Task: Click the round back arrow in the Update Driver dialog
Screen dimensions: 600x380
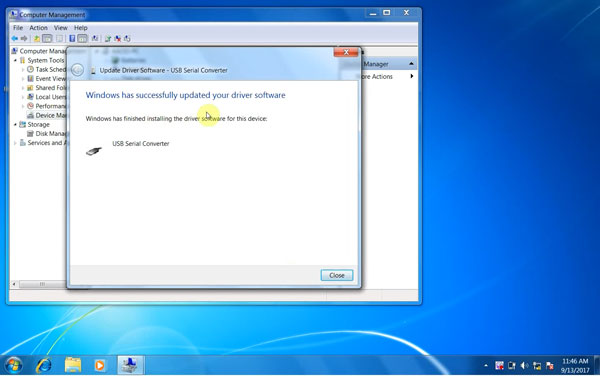Action: [x=77, y=70]
